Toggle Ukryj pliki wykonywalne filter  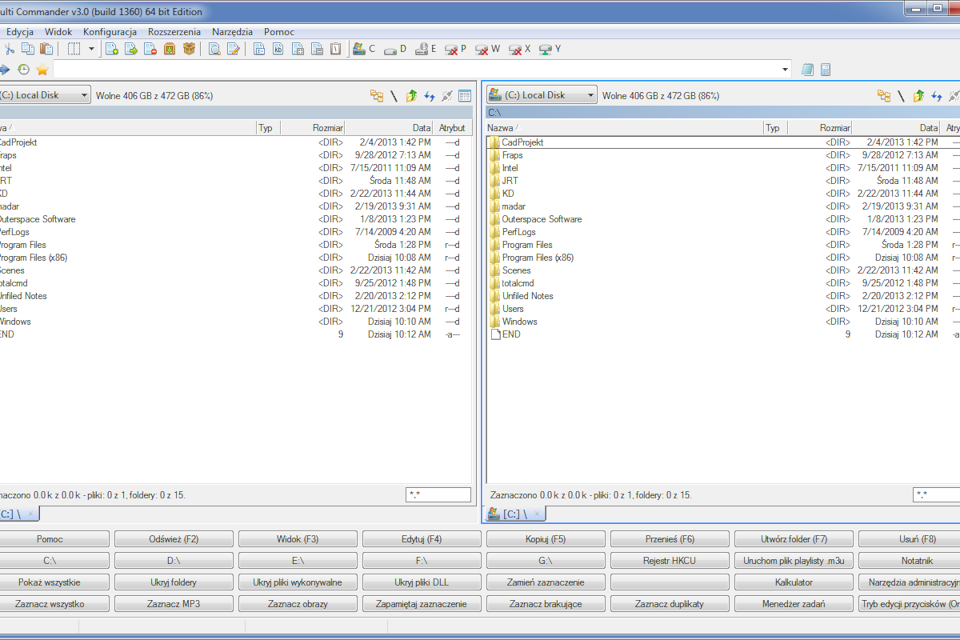(x=297, y=582)
